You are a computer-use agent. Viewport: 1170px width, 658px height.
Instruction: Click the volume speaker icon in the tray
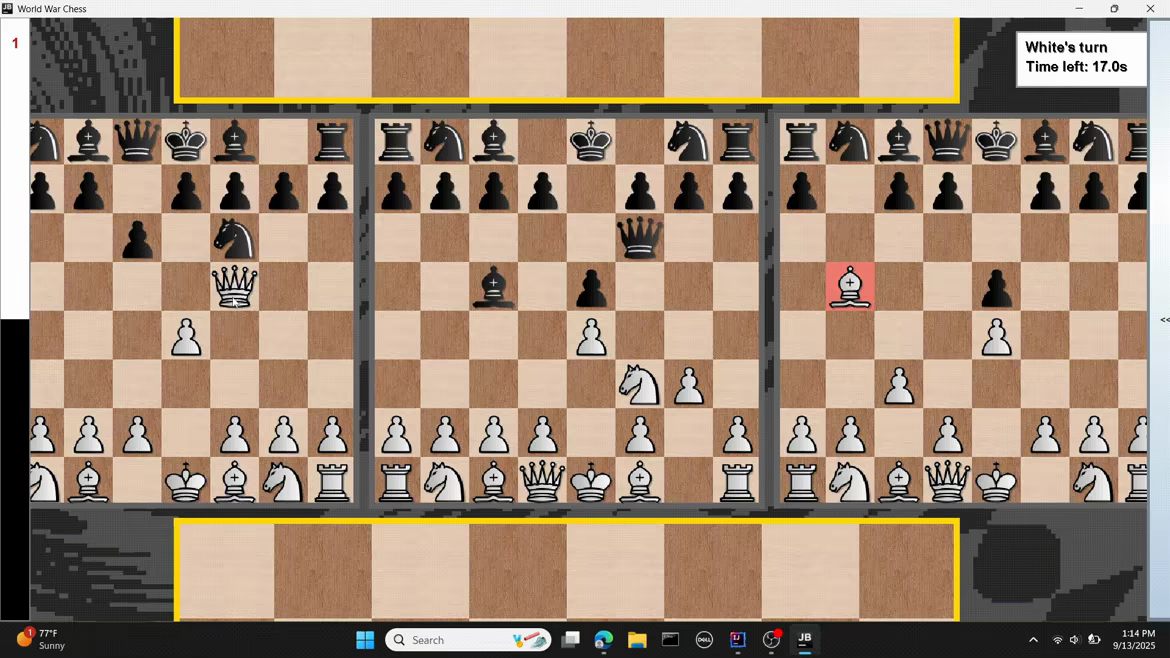point(1074,640)
